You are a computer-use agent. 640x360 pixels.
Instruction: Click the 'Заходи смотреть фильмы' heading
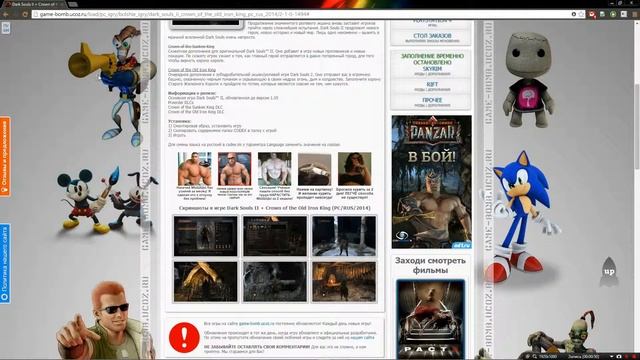click(x=430, y=265)
